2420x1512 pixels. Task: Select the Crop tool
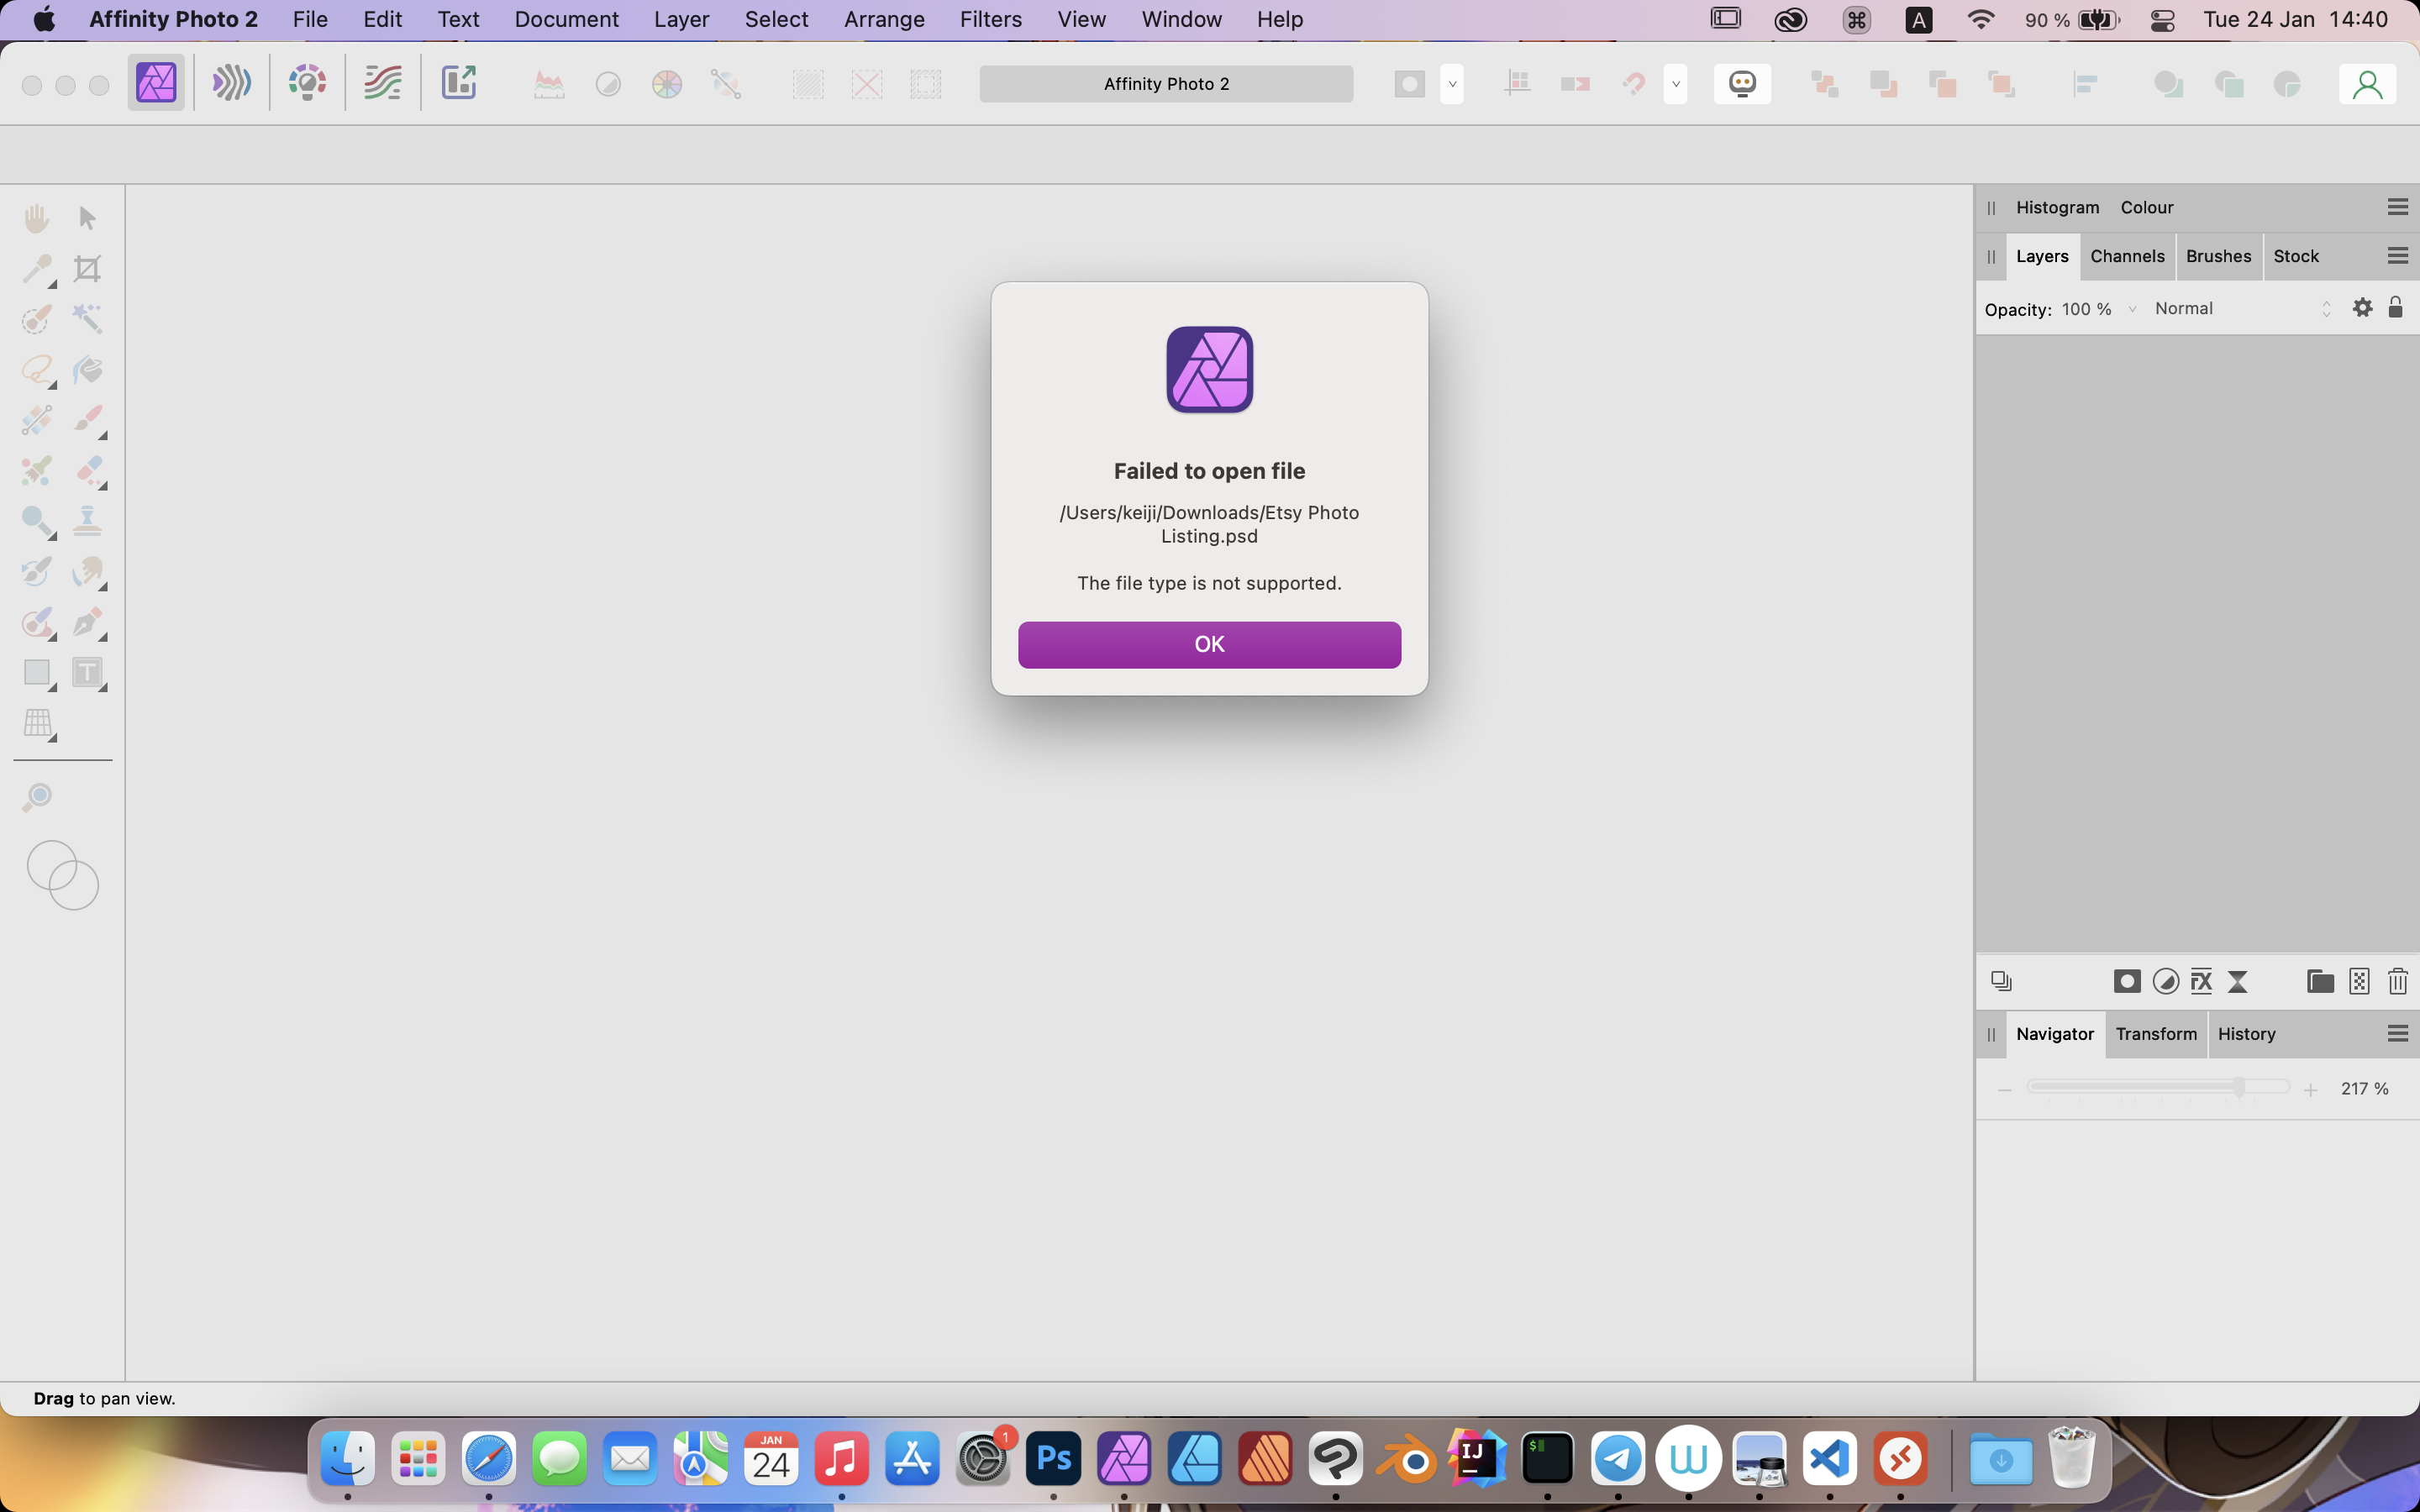point(87,269)
